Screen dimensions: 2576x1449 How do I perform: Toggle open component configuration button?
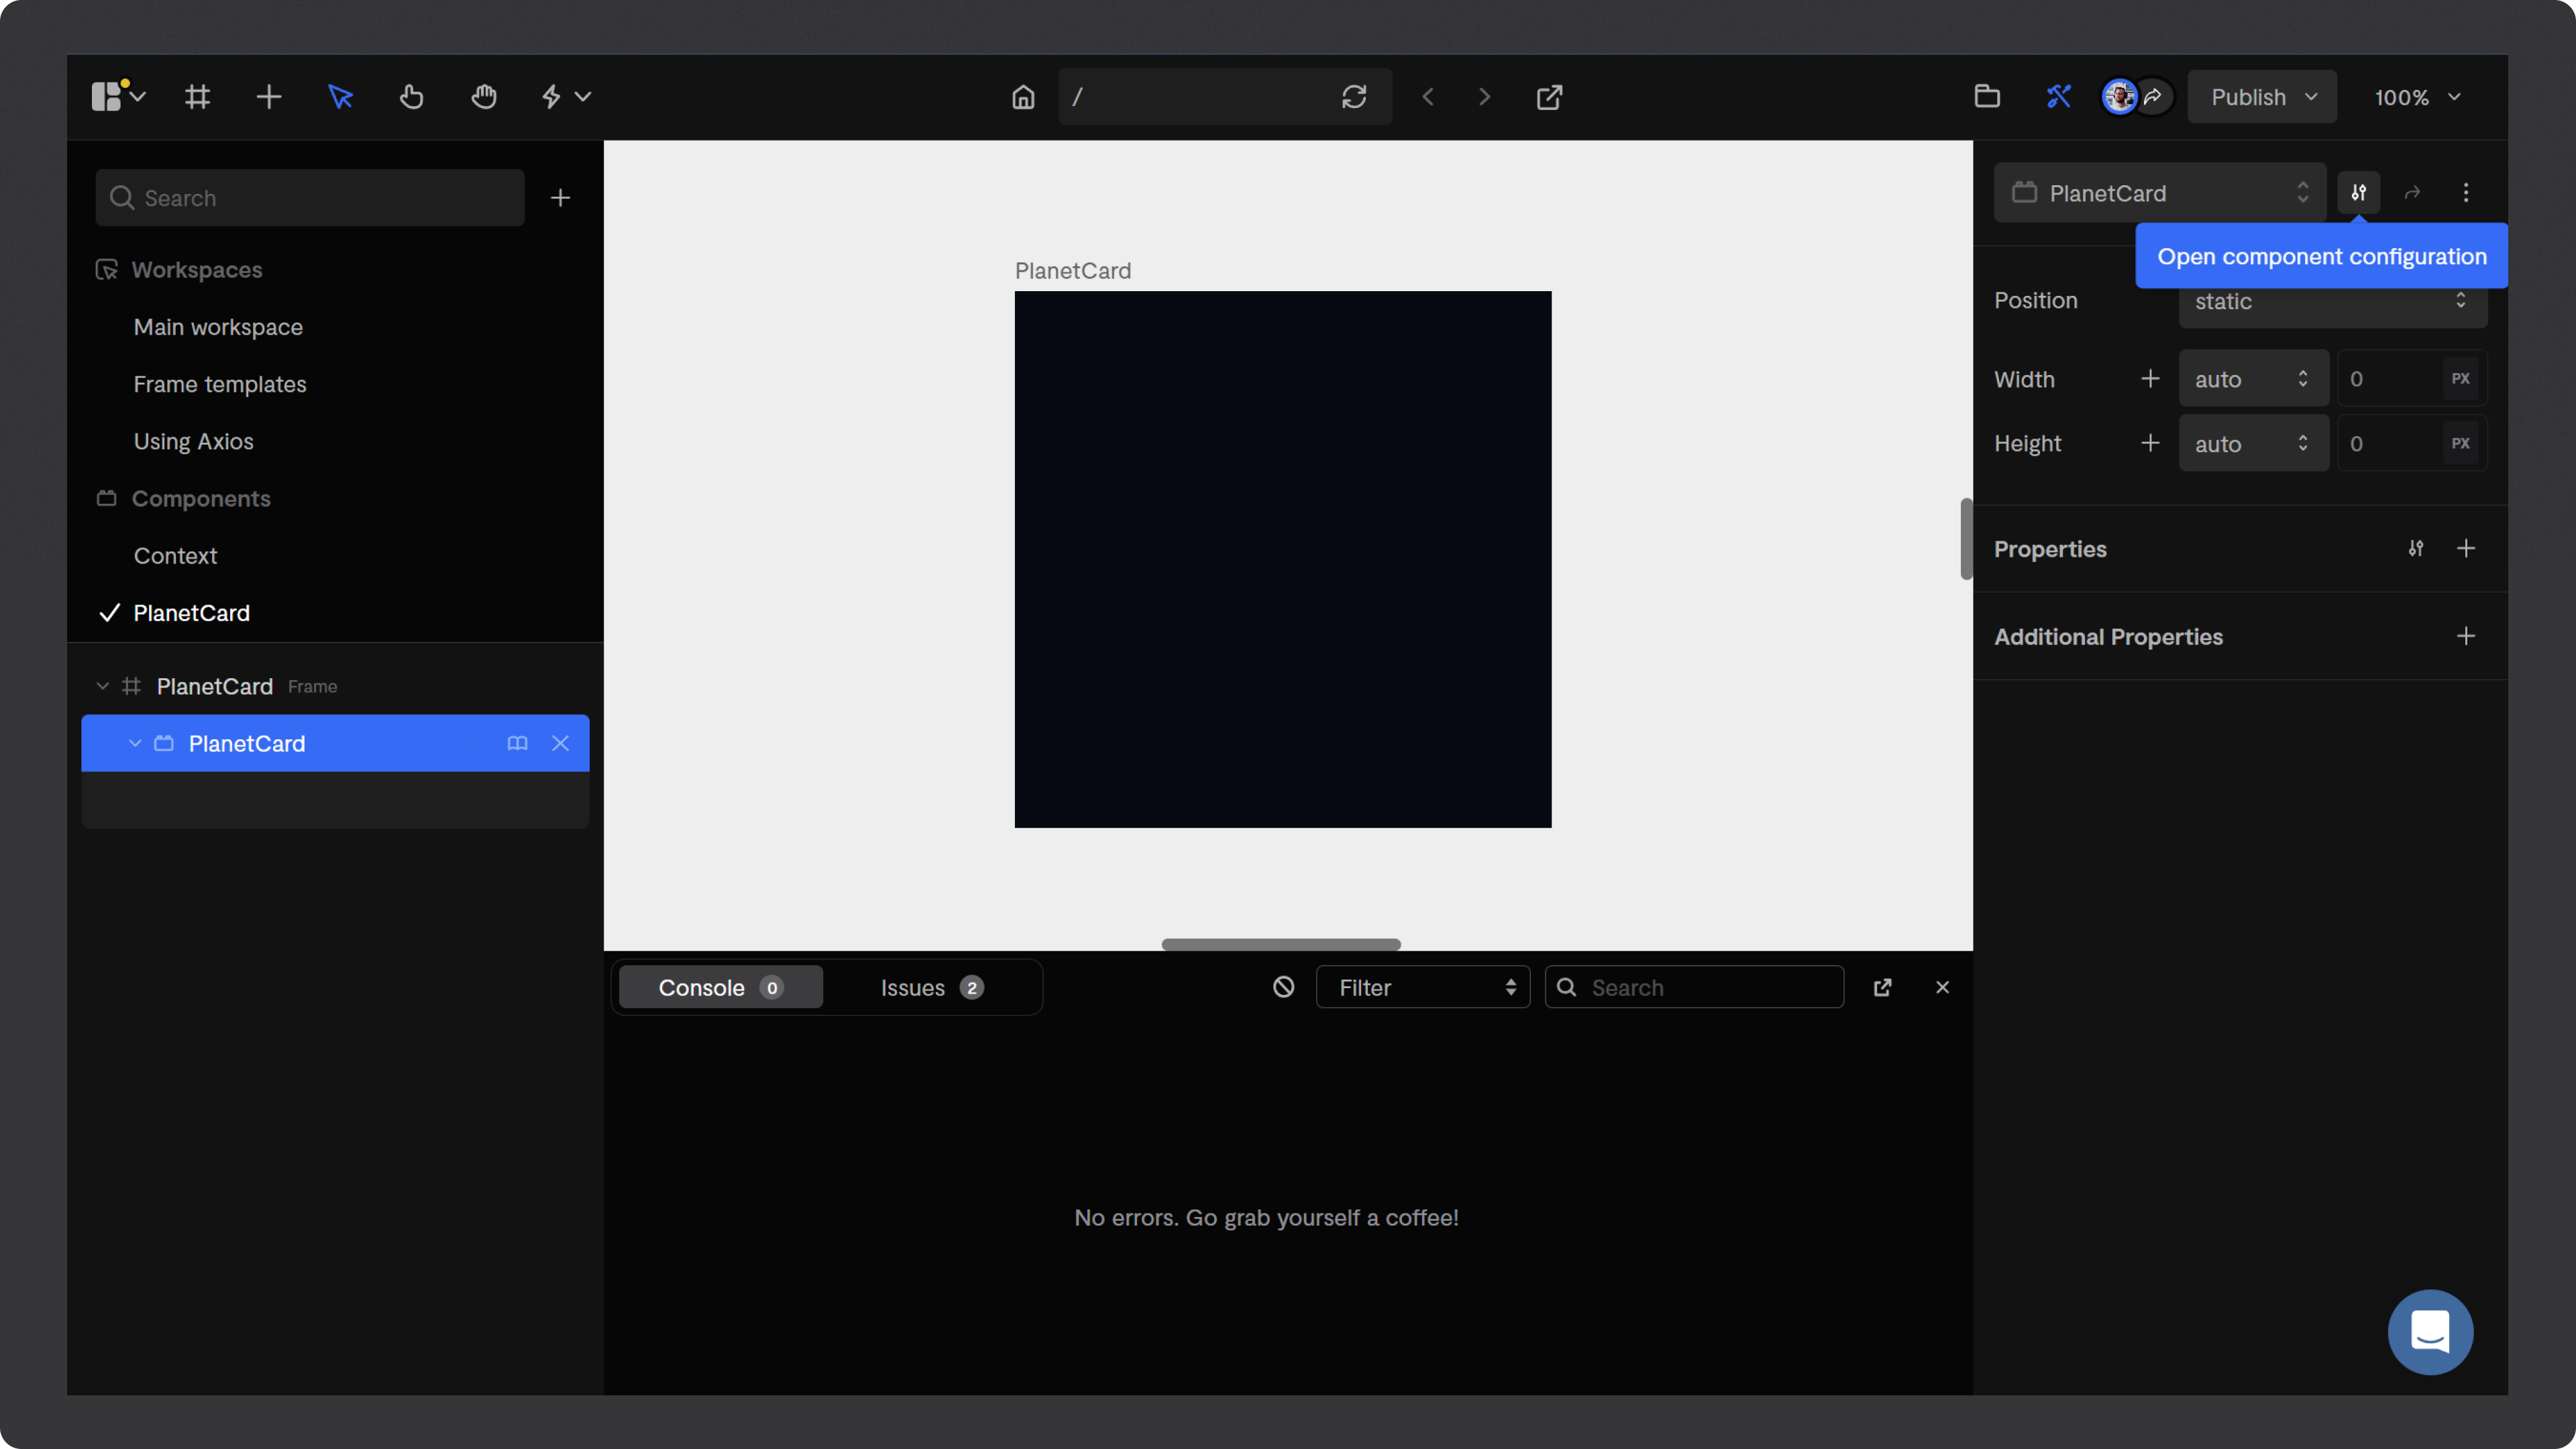pyautogui.click(x=2359, y=192)
